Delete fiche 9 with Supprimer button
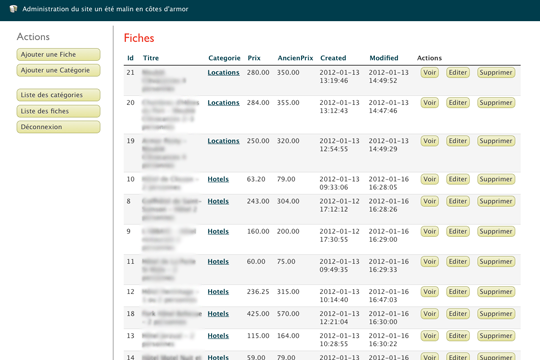540x360 pixels. (496, 232)
